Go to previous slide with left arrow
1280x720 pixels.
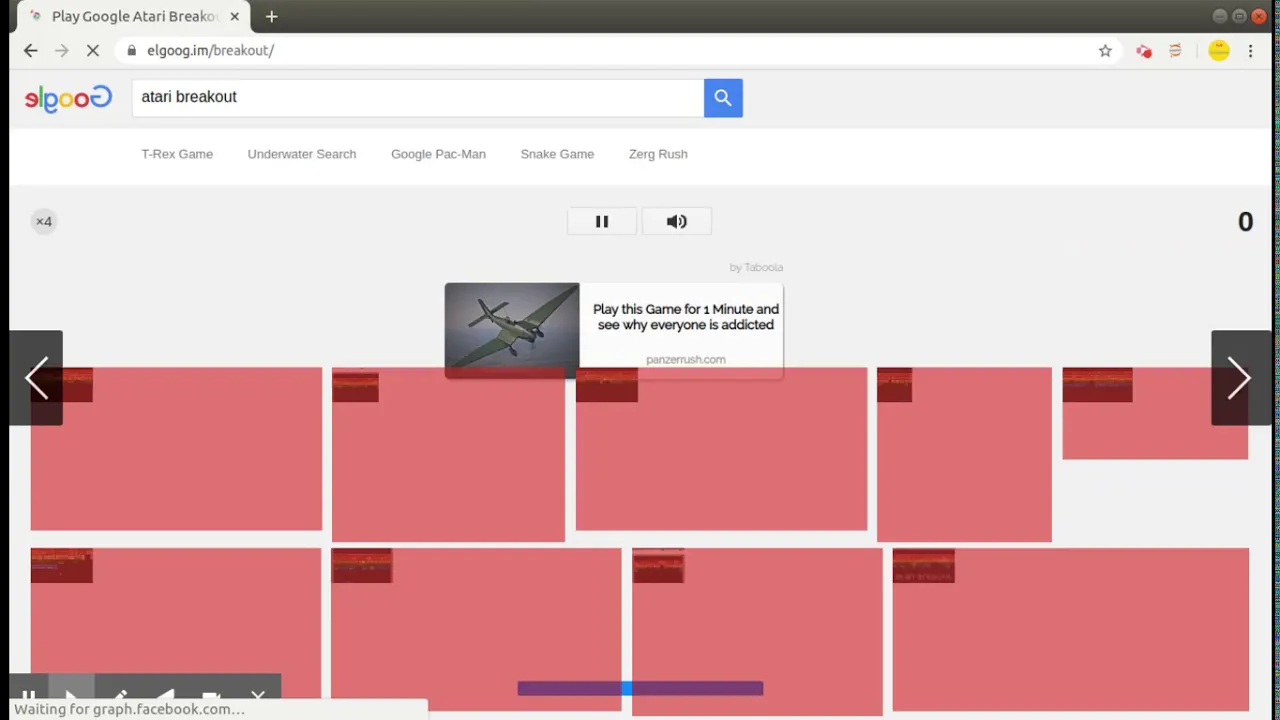tap(36, 378)
